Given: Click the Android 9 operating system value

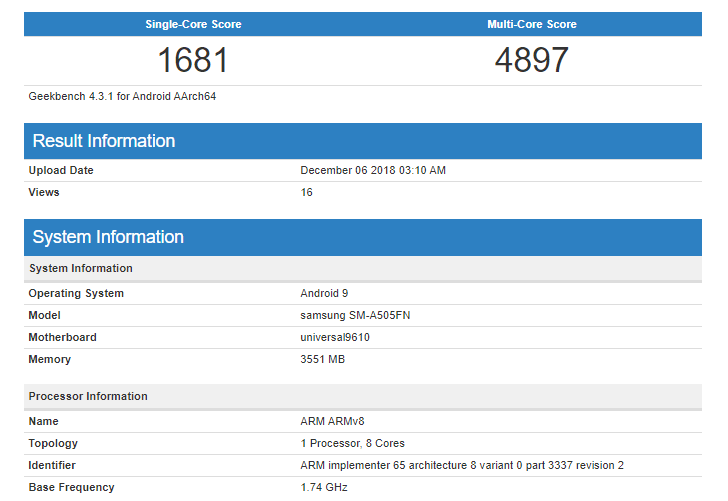Looking at the screenshot, I should [325, 293].
